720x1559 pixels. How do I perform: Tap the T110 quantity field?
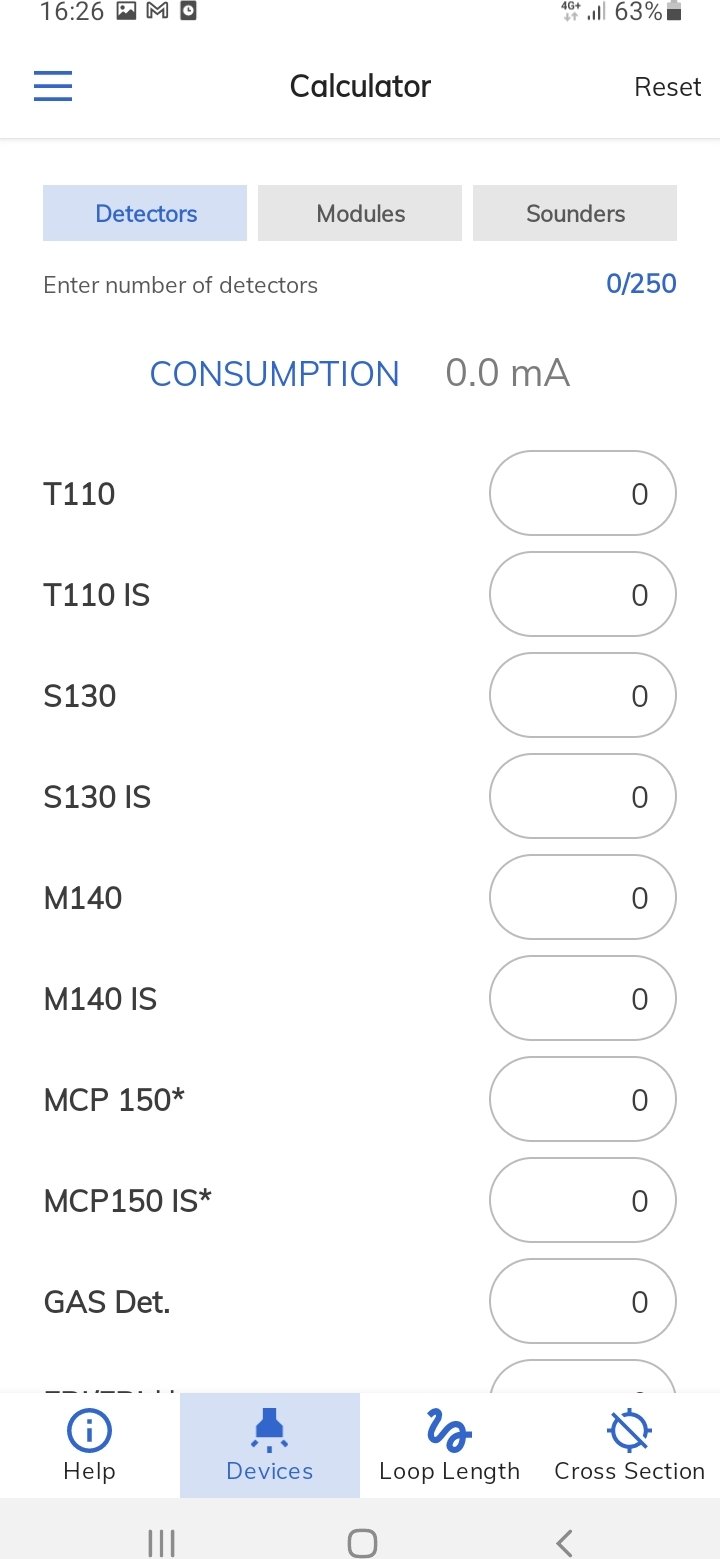point(582,494)
